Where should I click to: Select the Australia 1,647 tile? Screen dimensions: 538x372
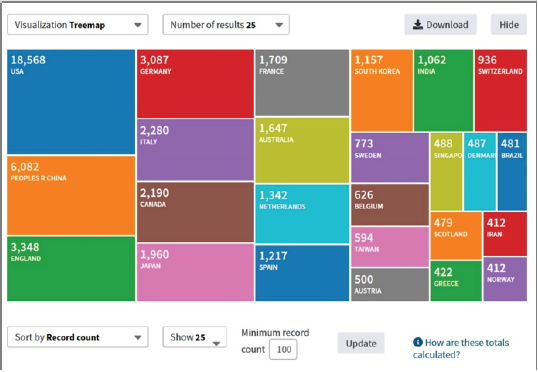click(x=302, y=150)
